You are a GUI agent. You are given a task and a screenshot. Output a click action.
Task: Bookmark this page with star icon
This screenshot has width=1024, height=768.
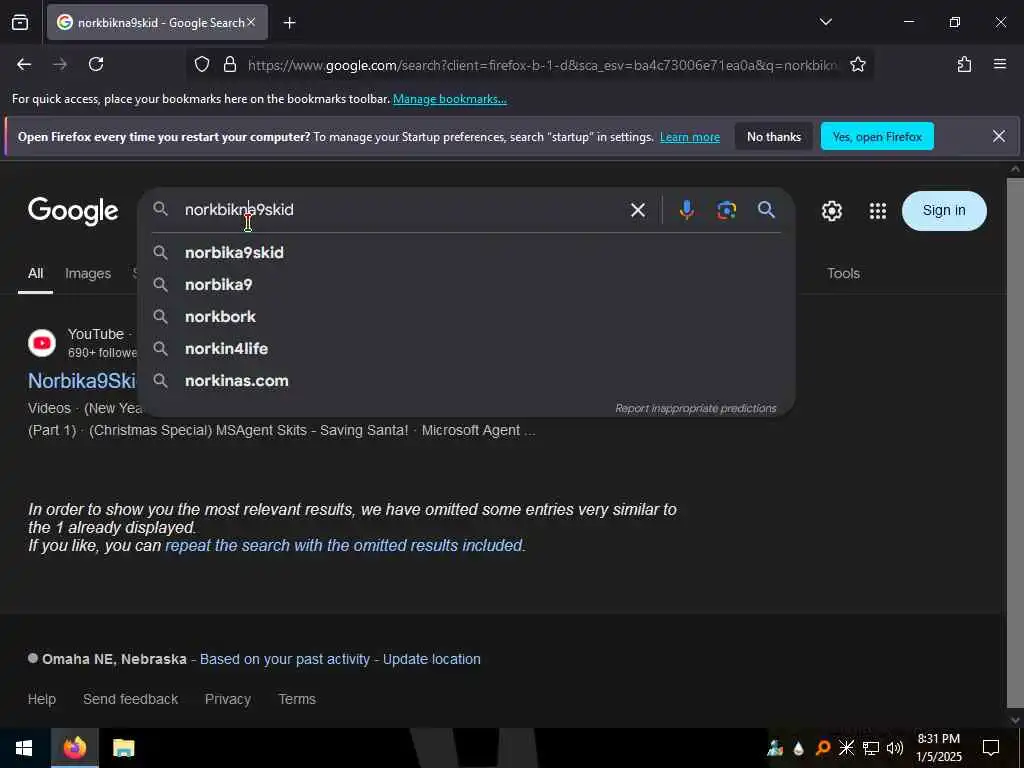857,65
